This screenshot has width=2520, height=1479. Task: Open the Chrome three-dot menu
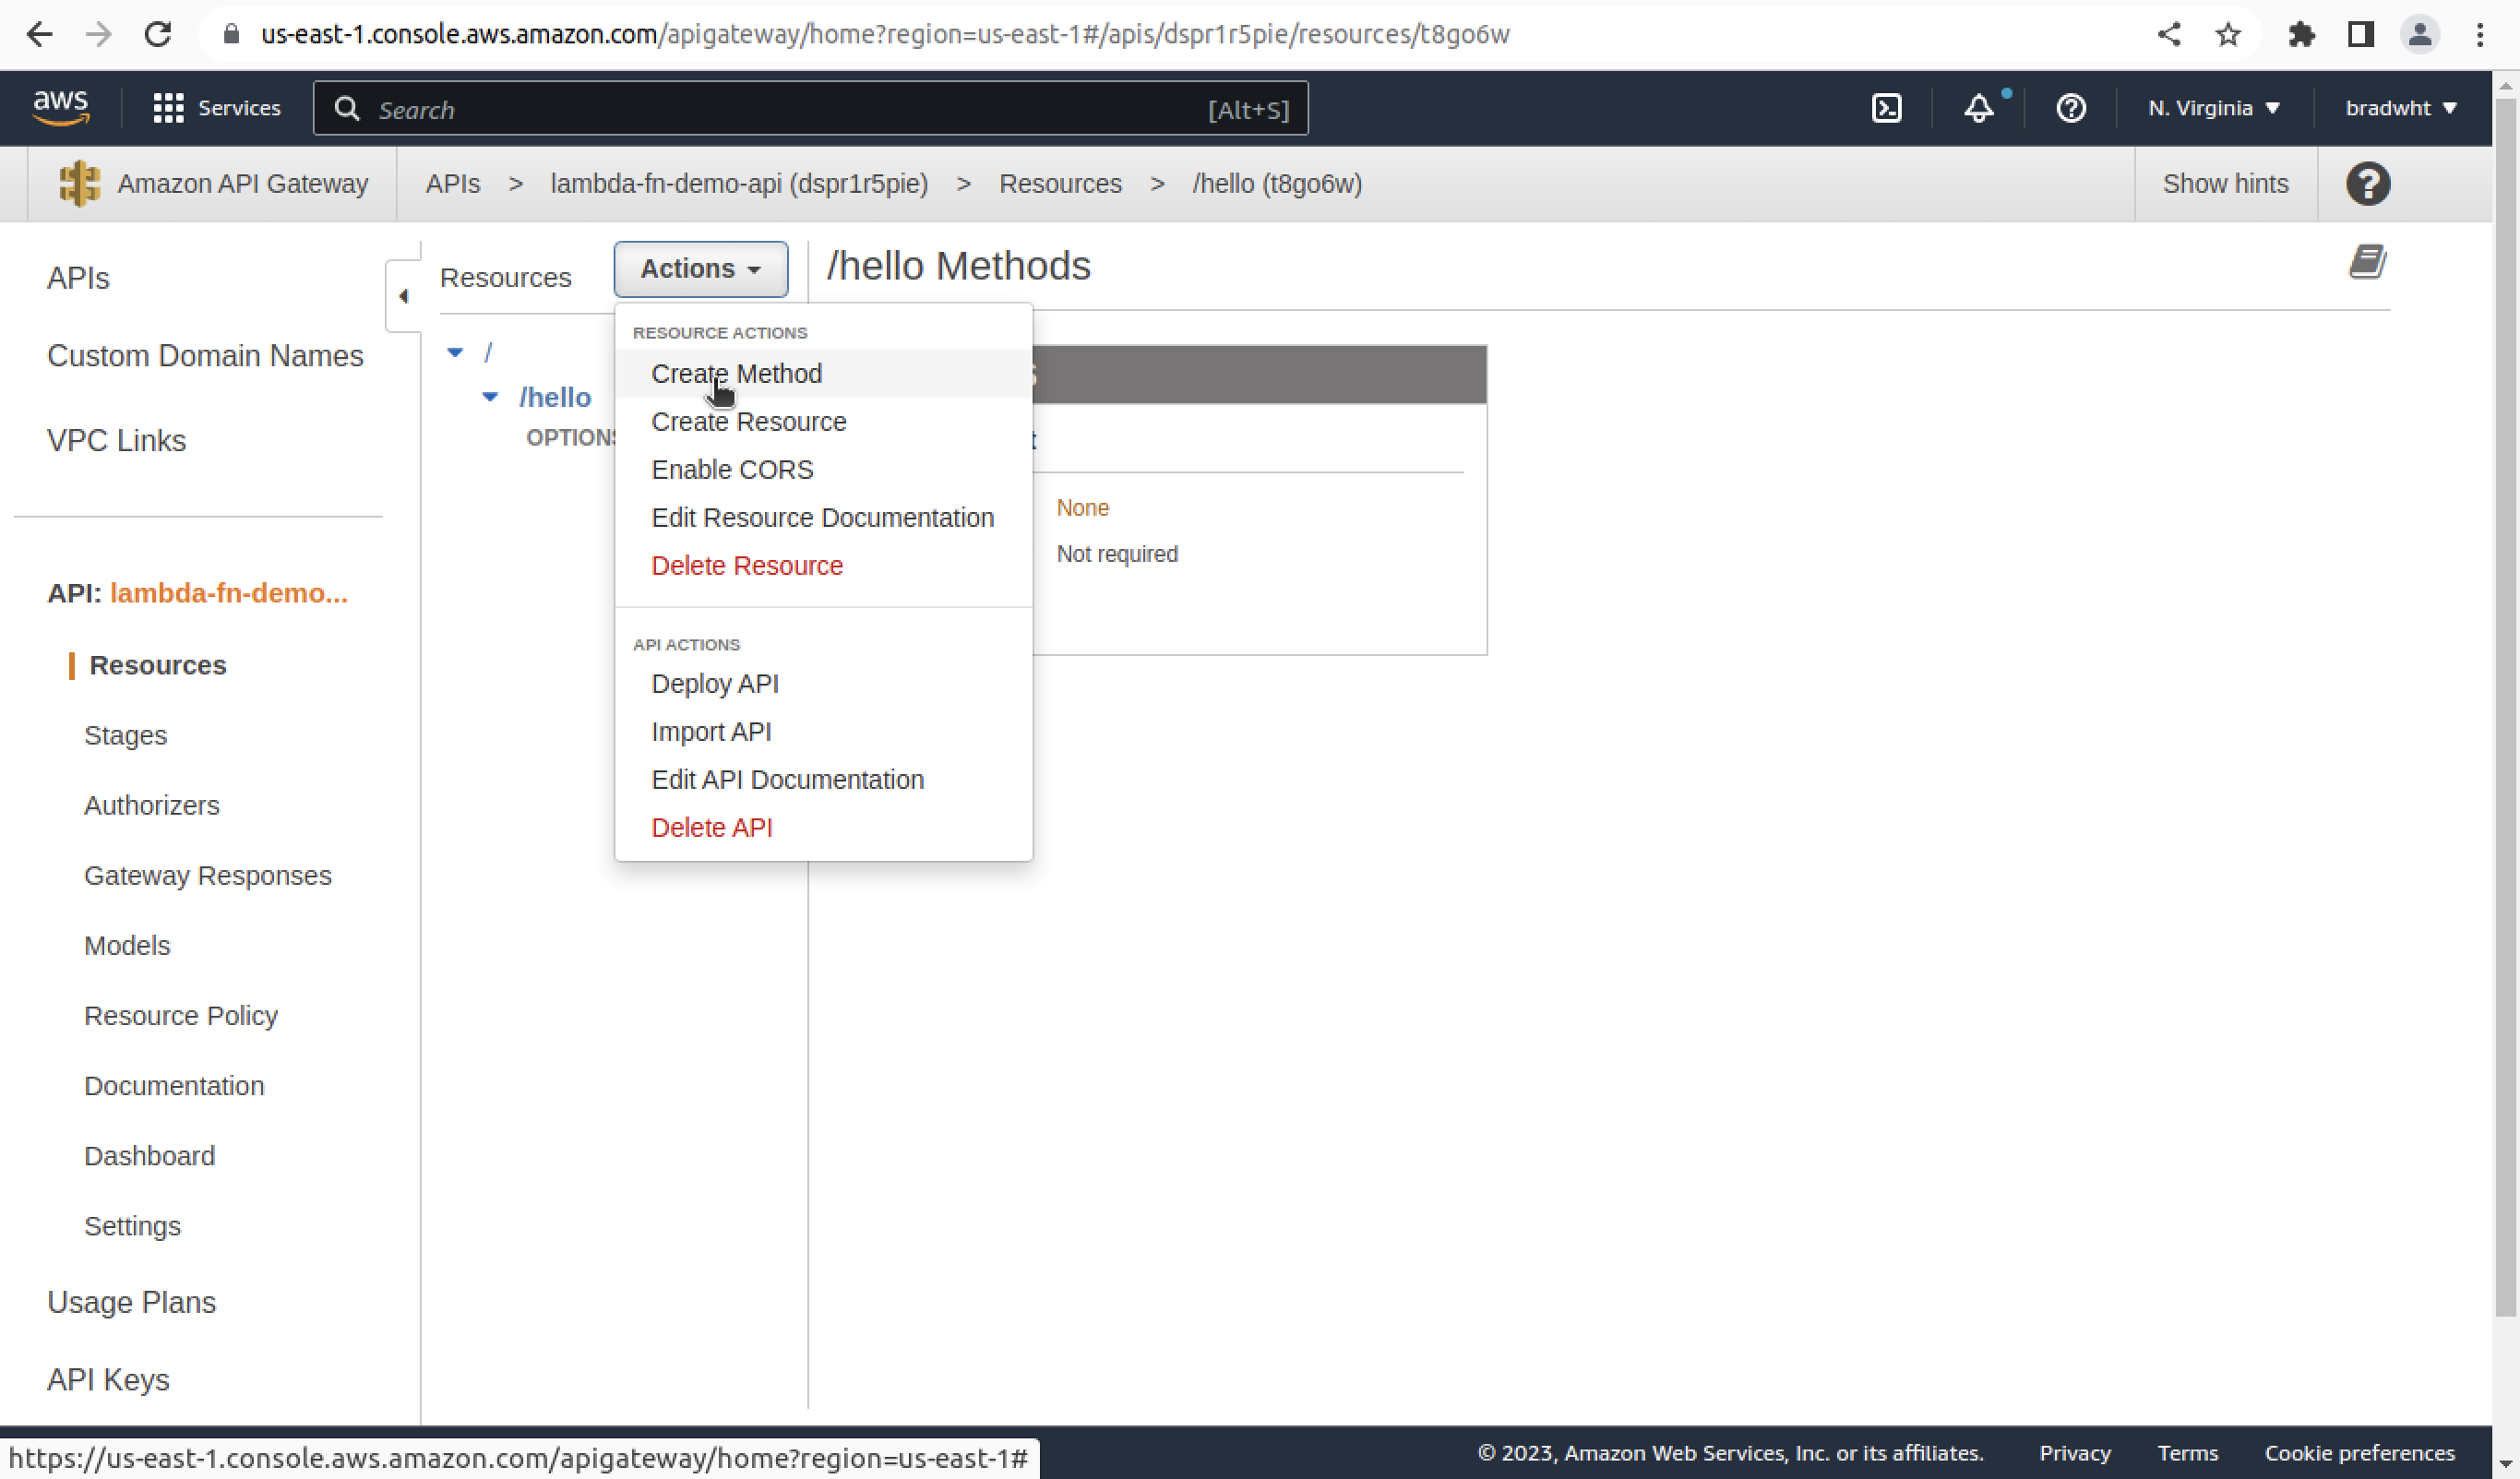pos(2479,34)
